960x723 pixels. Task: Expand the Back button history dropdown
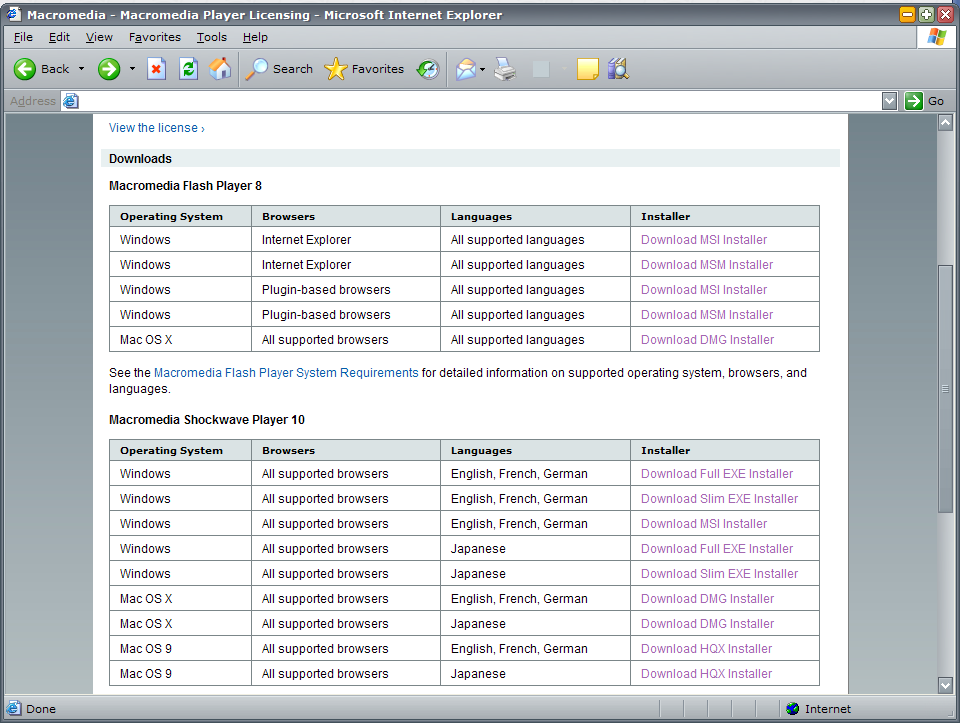82,69
